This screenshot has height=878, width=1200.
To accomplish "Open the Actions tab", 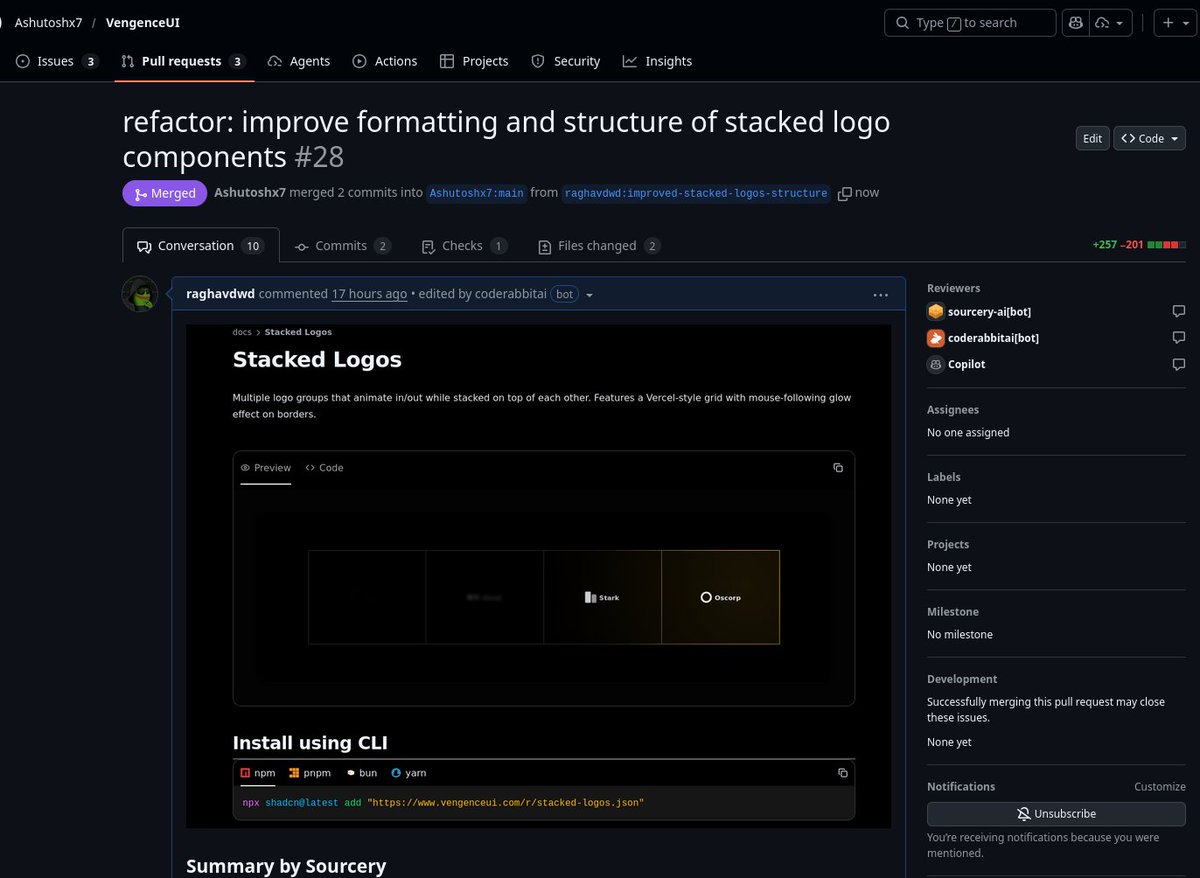I will pos(385,61).
